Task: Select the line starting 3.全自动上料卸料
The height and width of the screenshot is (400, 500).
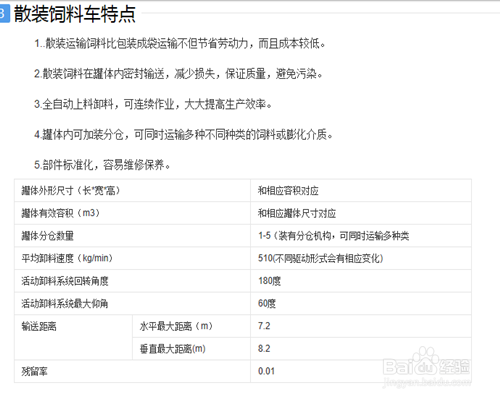Action: [153, 104]
